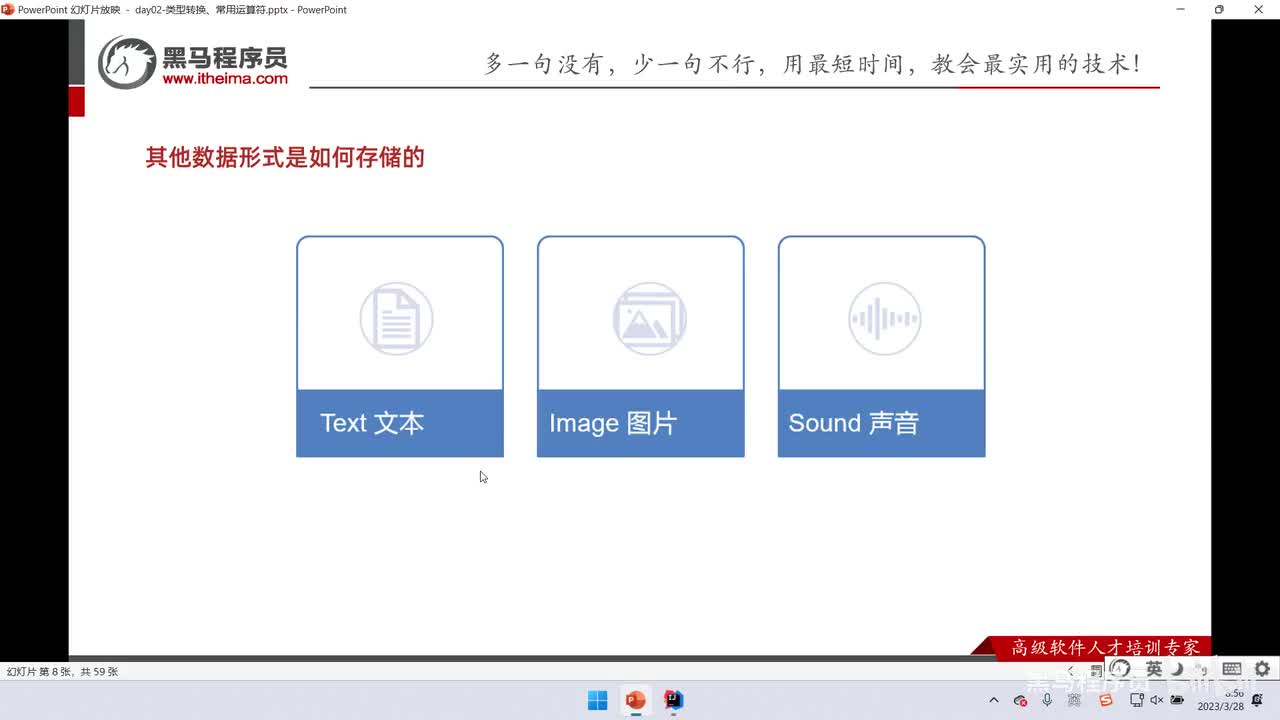Image resolution: width=1280 pixels, height=720 pixels.
Task: Toggle the moon icon on IME bar
Action: pos(1177,669)
